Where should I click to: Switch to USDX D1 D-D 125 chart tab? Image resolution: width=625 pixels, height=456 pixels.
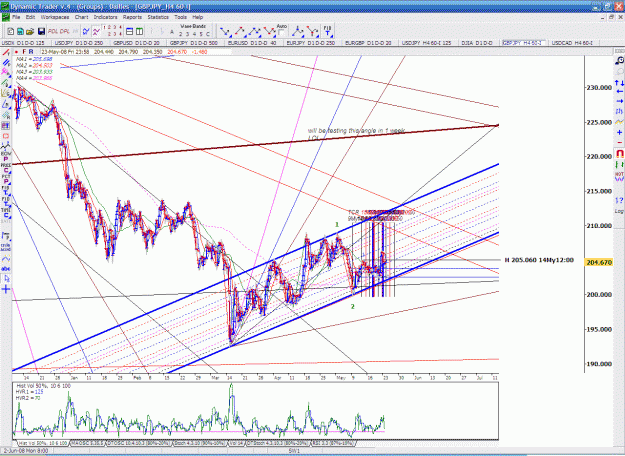(25, 43)
